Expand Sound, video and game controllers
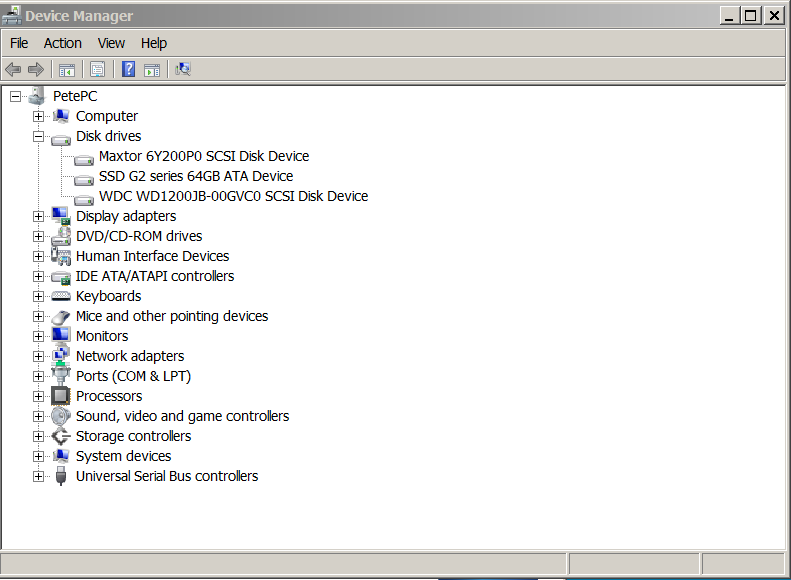The height and width of the screenshot is (580, 791). tap(38, 417)
